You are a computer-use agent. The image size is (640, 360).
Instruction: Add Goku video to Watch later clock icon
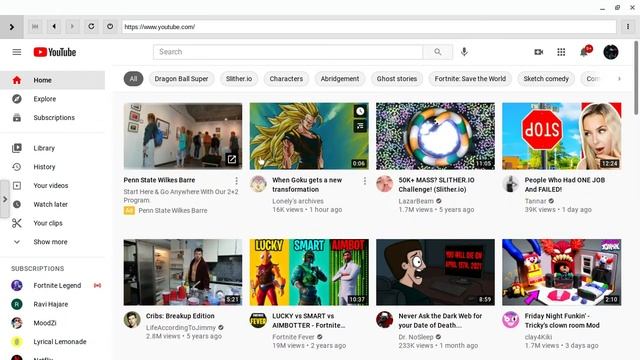click(360, 111)
